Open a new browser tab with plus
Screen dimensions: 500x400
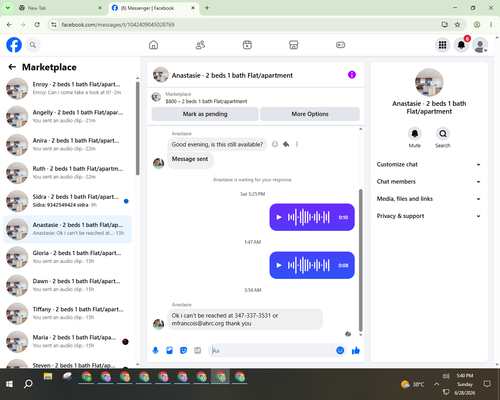pyautogui.click(x=207, y=8)
